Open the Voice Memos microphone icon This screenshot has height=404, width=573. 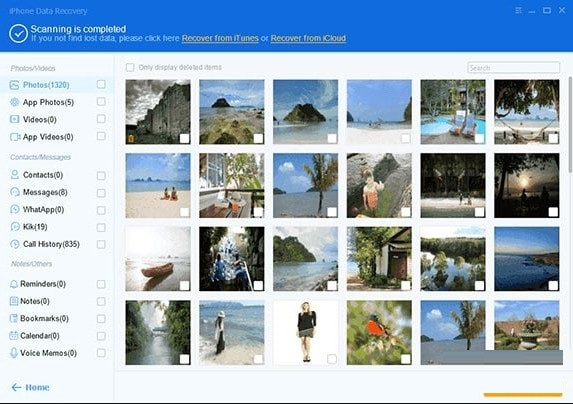[x=14, y=353]
